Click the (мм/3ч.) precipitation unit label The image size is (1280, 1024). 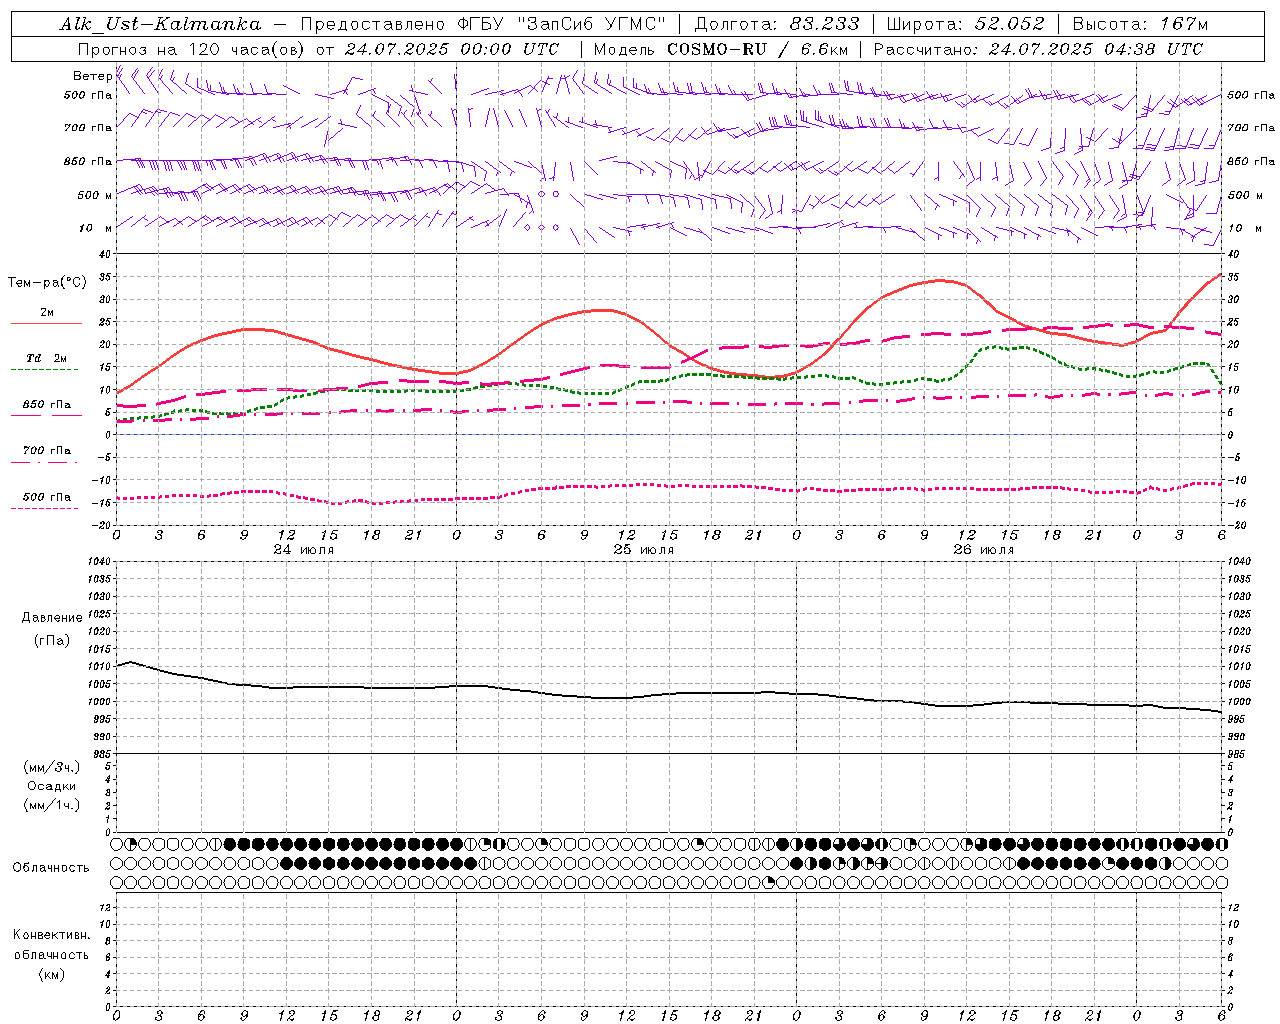pos(52,767)
